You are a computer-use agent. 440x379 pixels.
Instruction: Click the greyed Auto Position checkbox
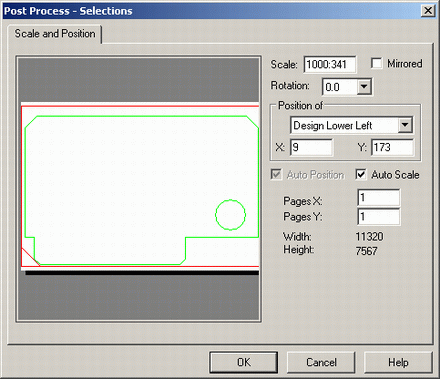276,174
